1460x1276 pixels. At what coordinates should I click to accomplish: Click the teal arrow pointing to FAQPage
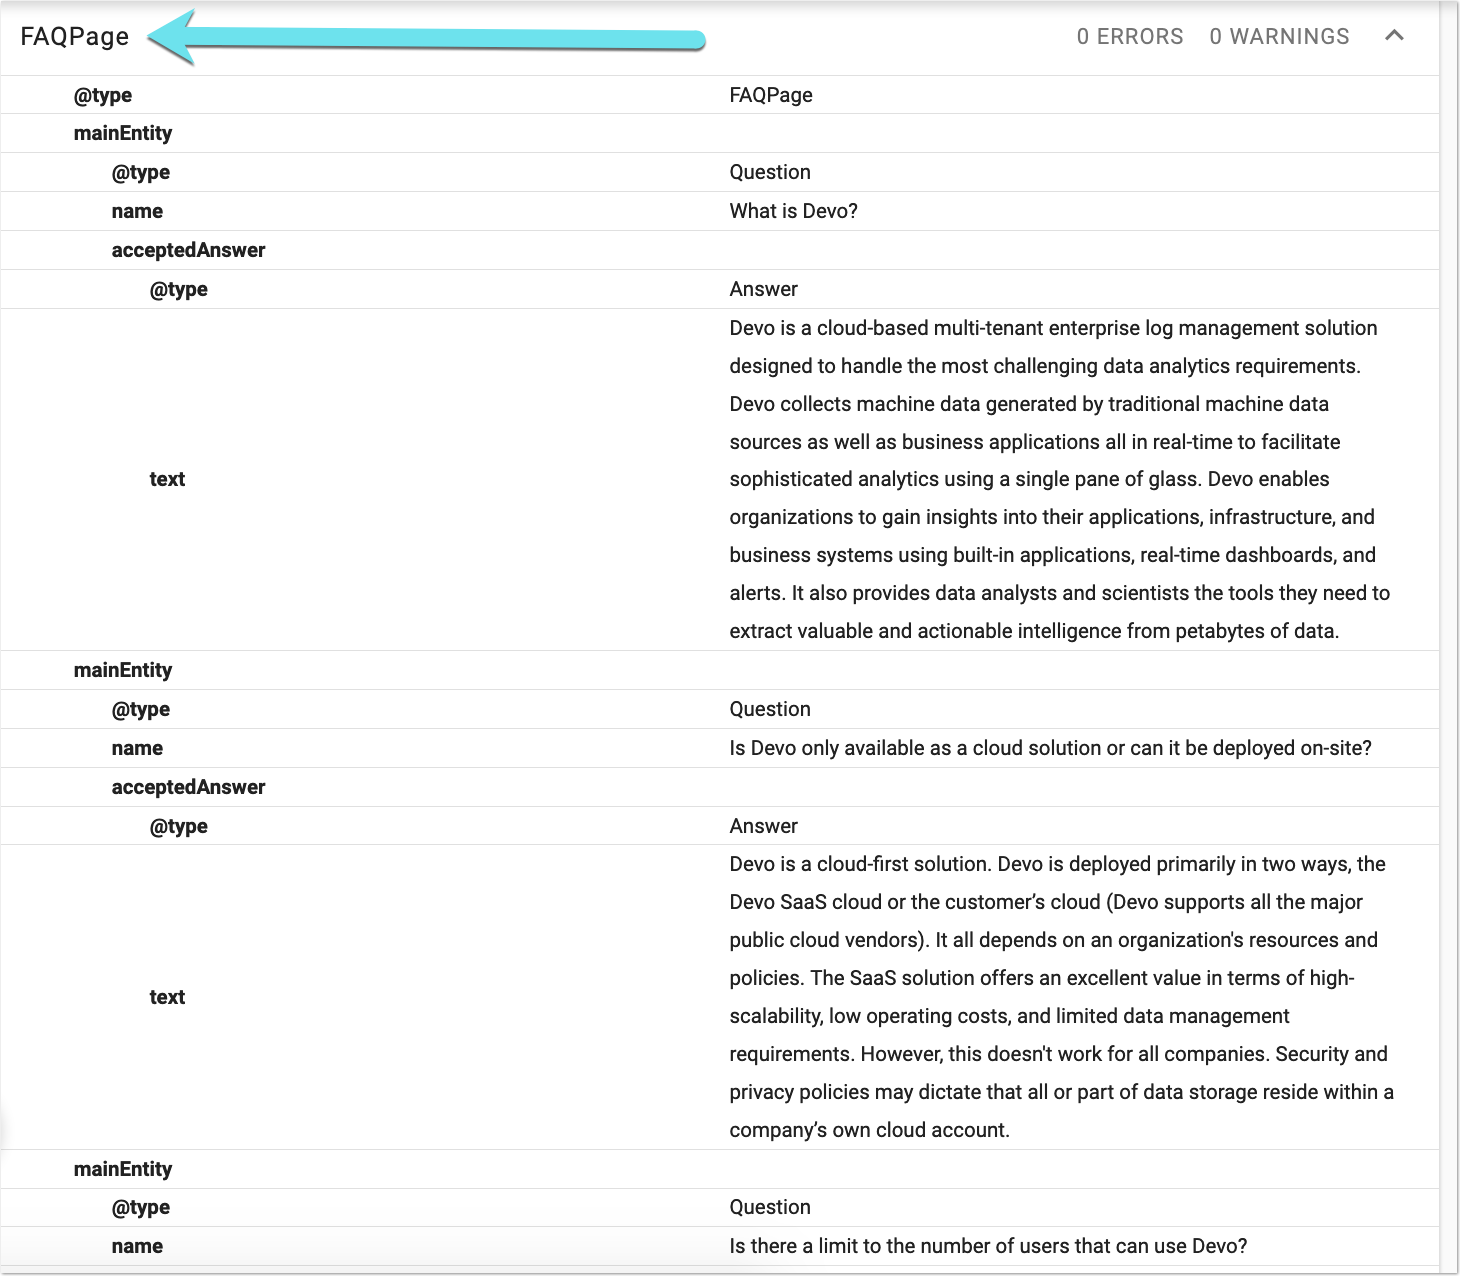click(427, 39)
